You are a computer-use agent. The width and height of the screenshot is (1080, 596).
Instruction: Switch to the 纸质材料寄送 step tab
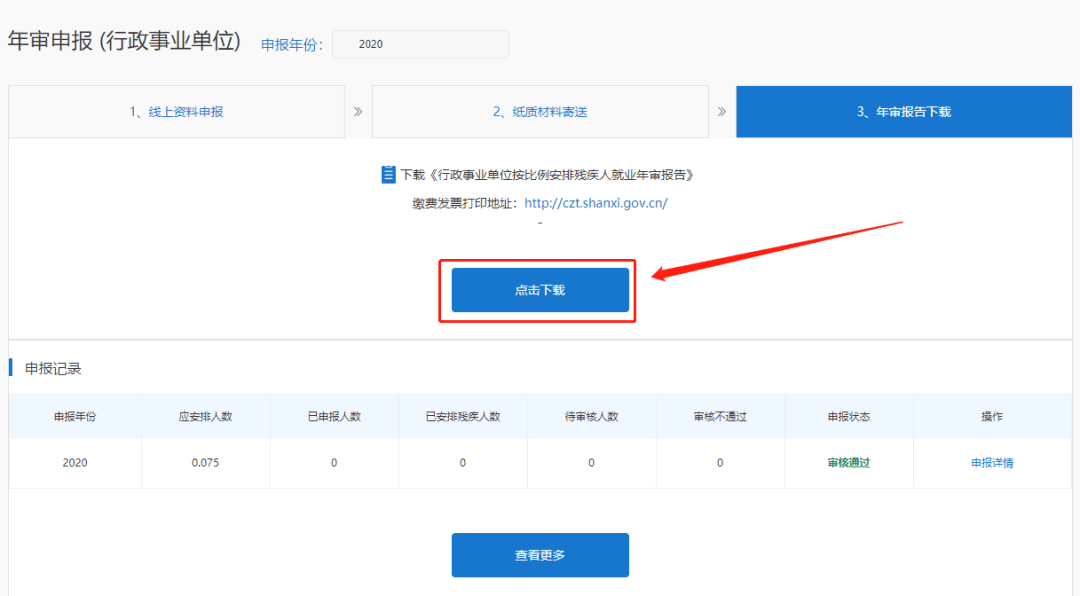tap(540, 112)
